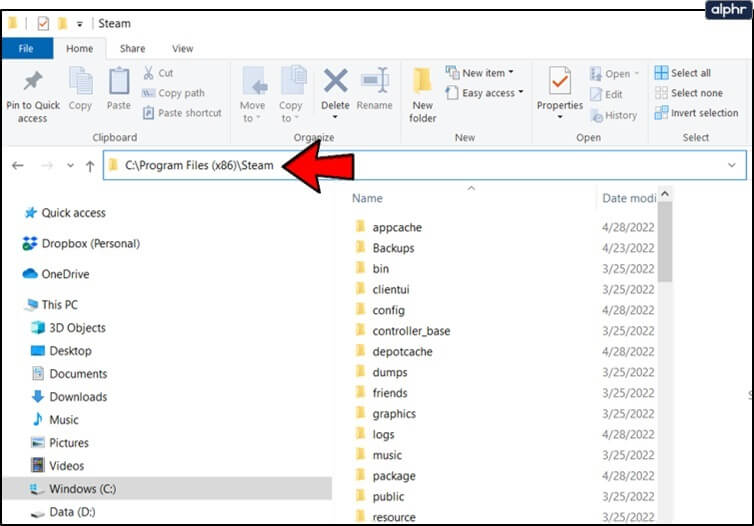Choose Copy path in the ribbon

pyautogui.click(x=174, y=93)
